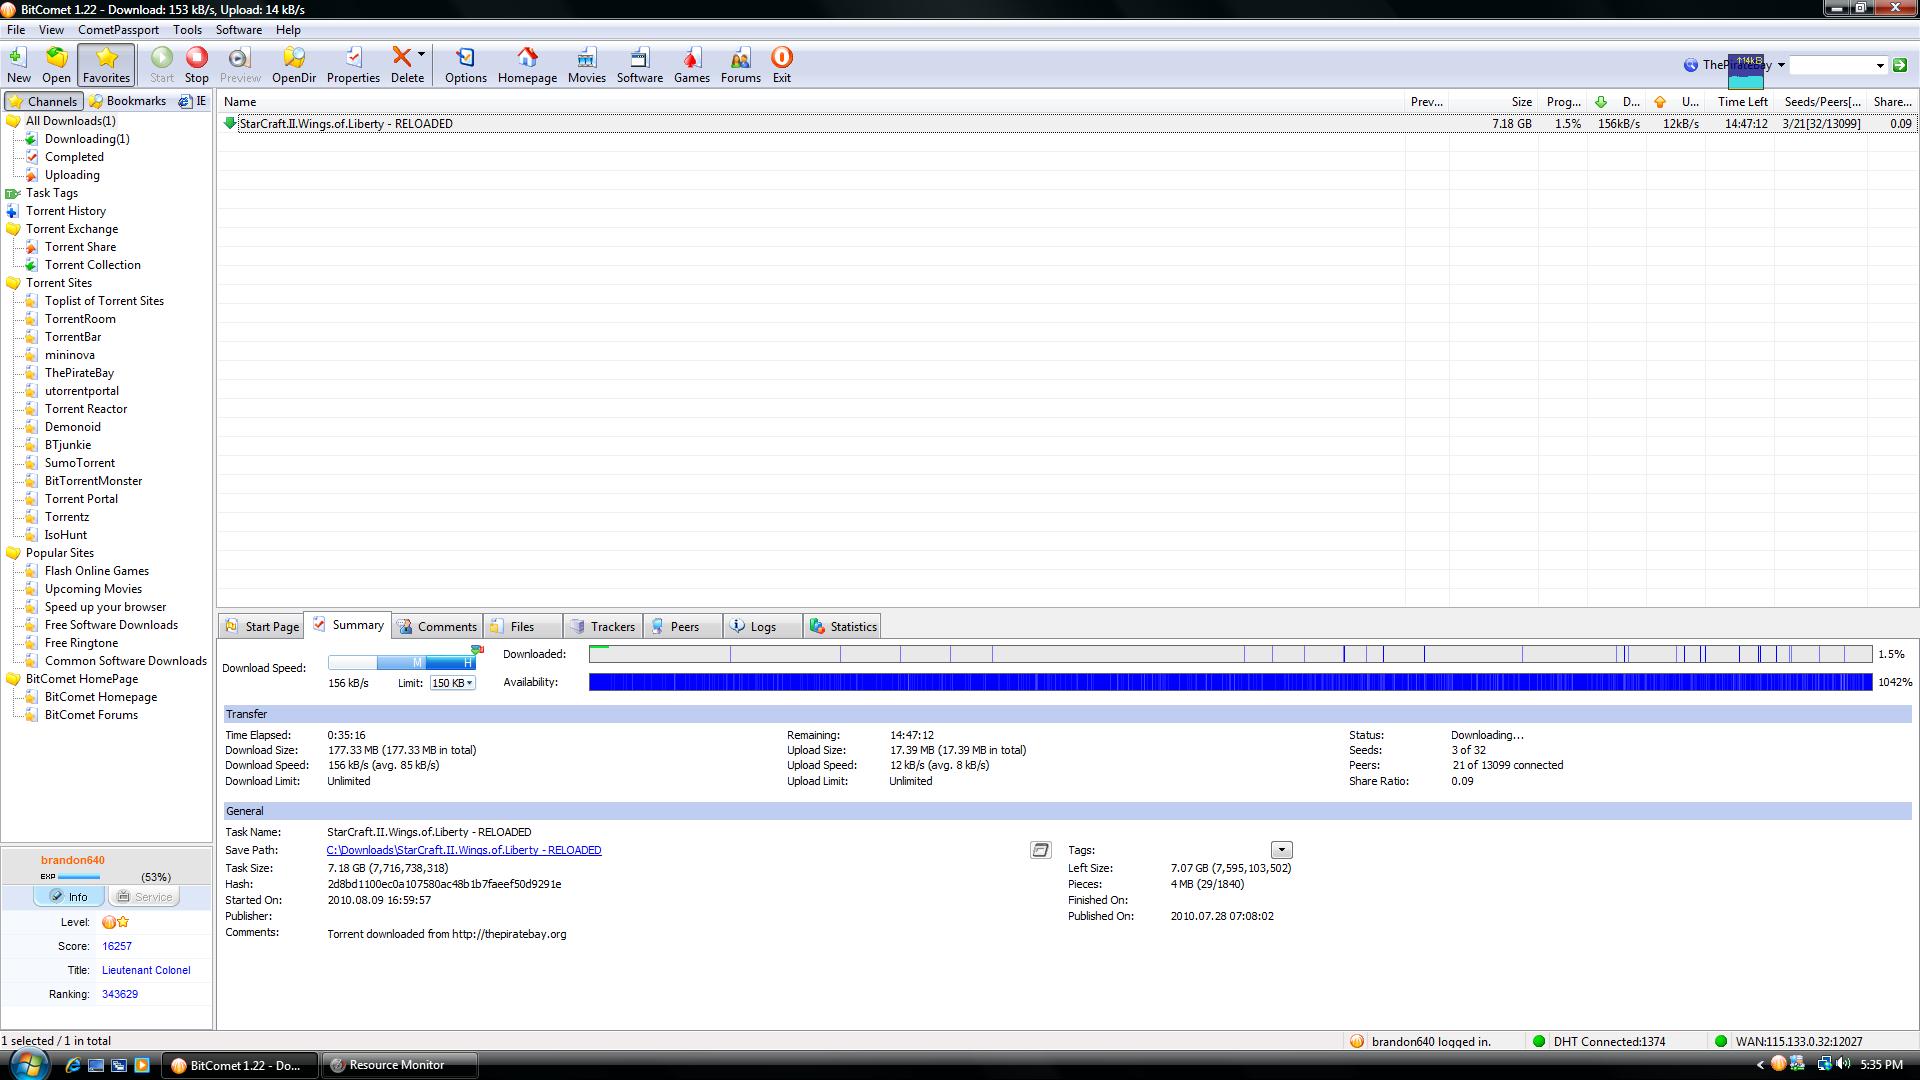Sort by the upload speed column header
This screenshot has width=1920, height=1080.
tap(1675, 101)
